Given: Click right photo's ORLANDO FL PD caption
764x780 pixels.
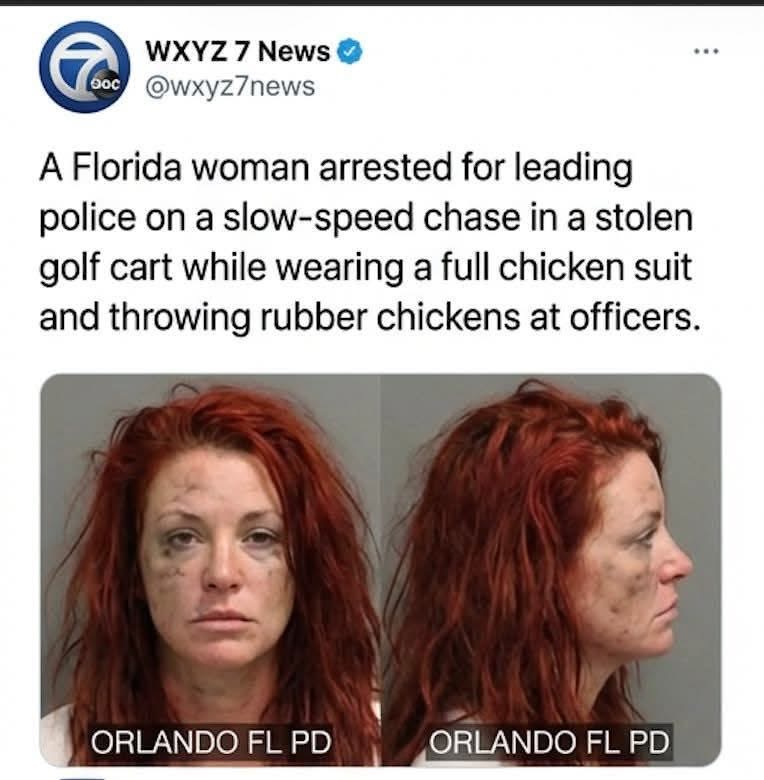Looking at the screenshot, I should click(550, 742).
